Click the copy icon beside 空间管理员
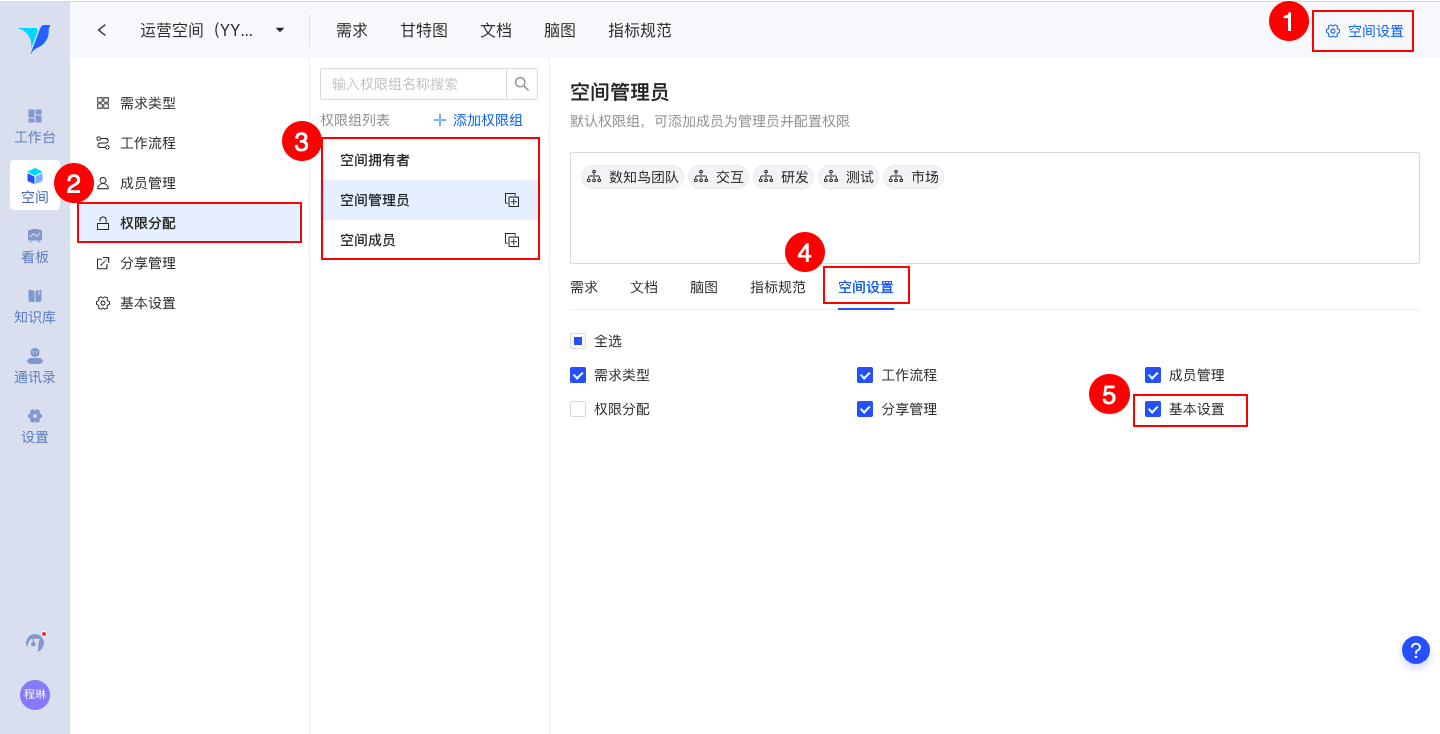Viewport: 1440px width, 734px height. click(512, 200)
